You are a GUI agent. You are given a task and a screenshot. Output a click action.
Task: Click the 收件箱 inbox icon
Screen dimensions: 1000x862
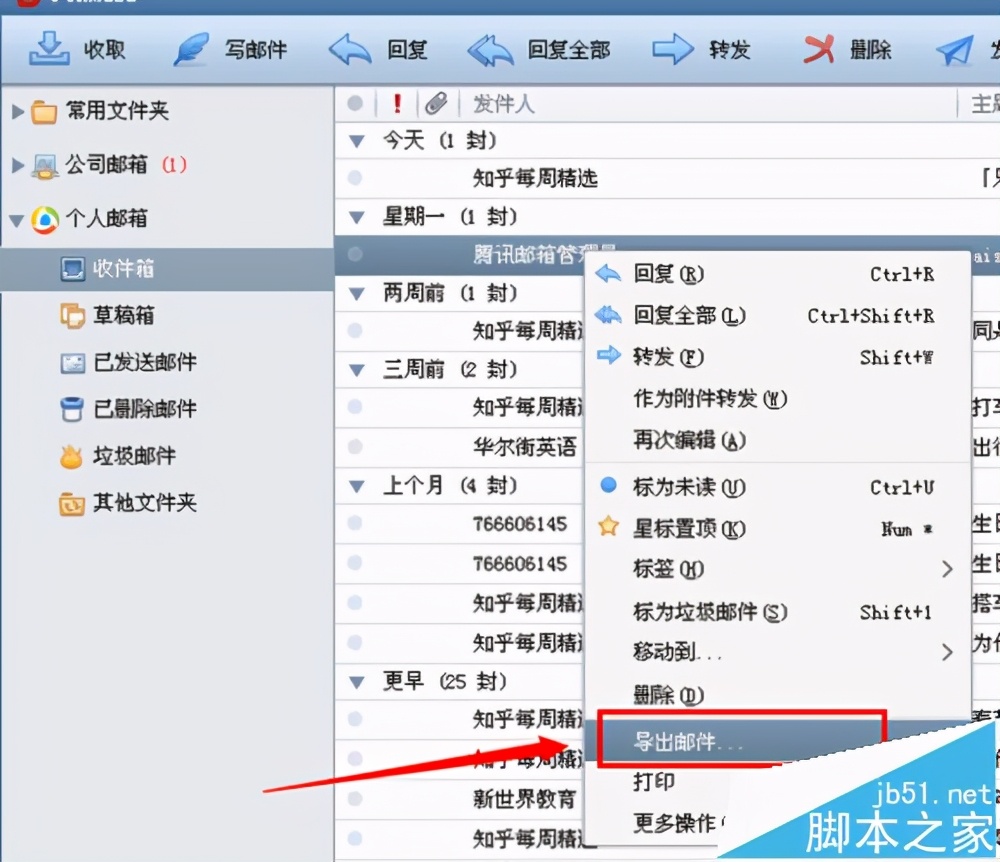coord(72,268)
